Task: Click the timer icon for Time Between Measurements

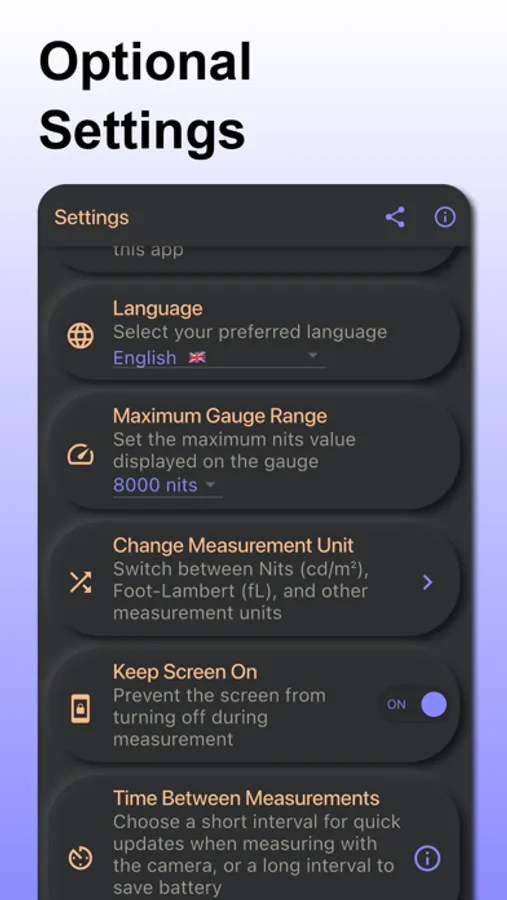Action: point(80,858)
